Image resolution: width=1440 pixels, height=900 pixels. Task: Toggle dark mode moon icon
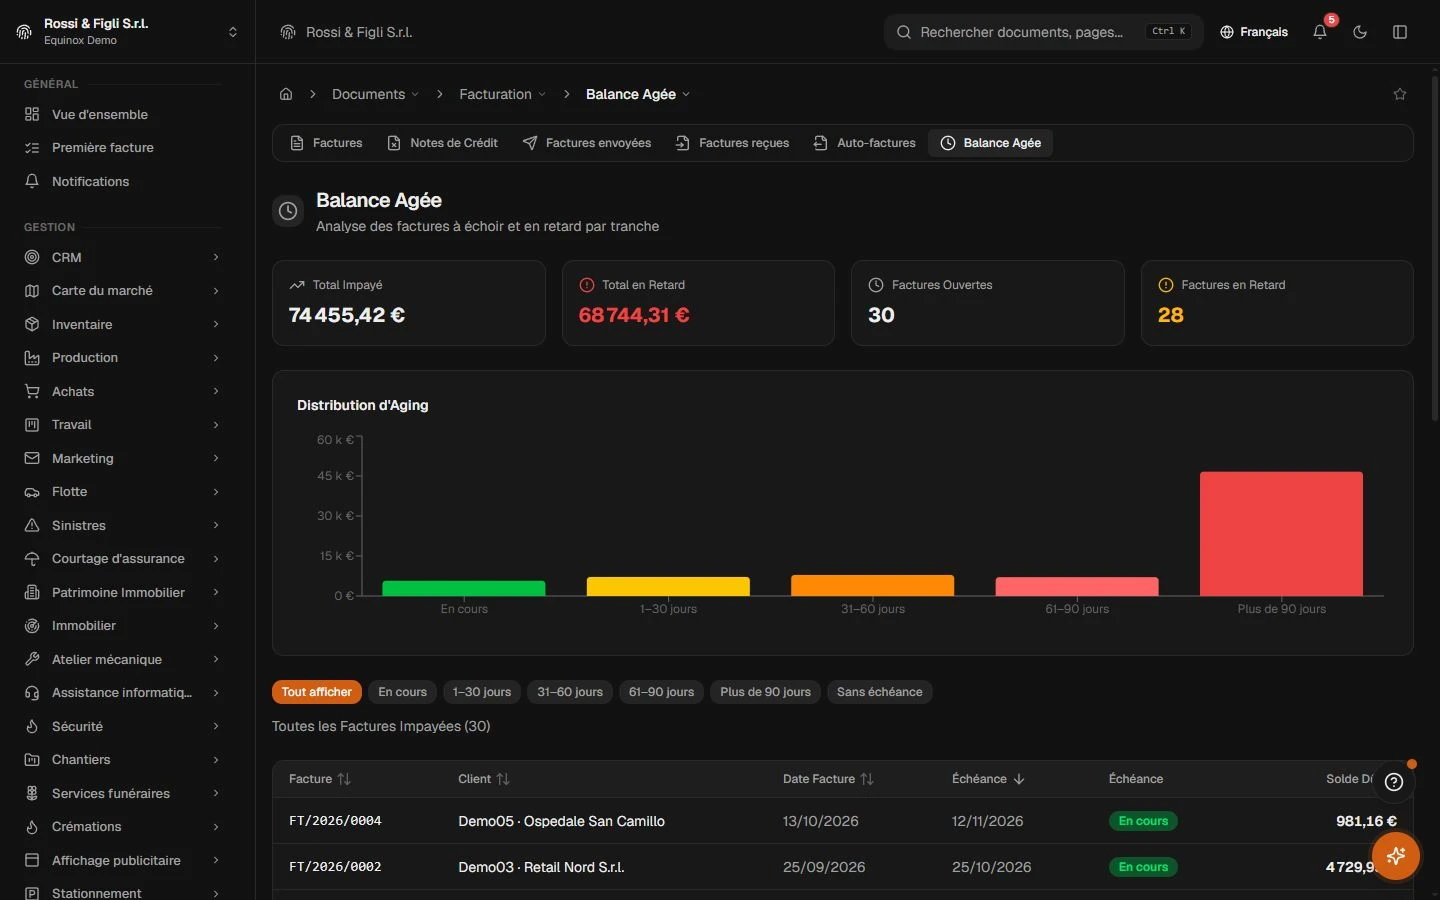point(1360,32)
